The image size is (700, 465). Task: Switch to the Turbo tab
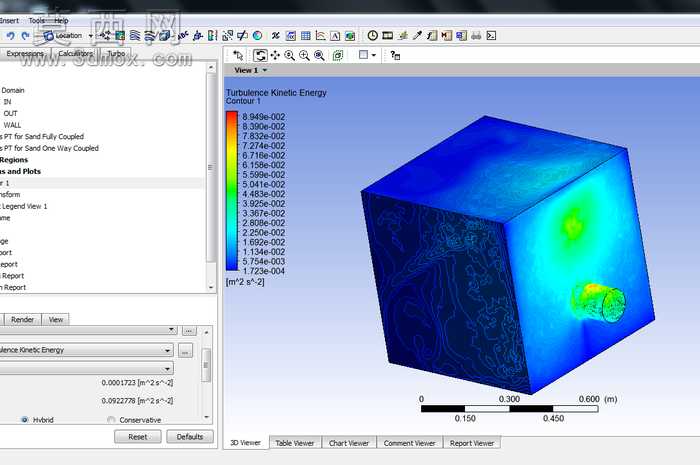click(x=116, y=54)
